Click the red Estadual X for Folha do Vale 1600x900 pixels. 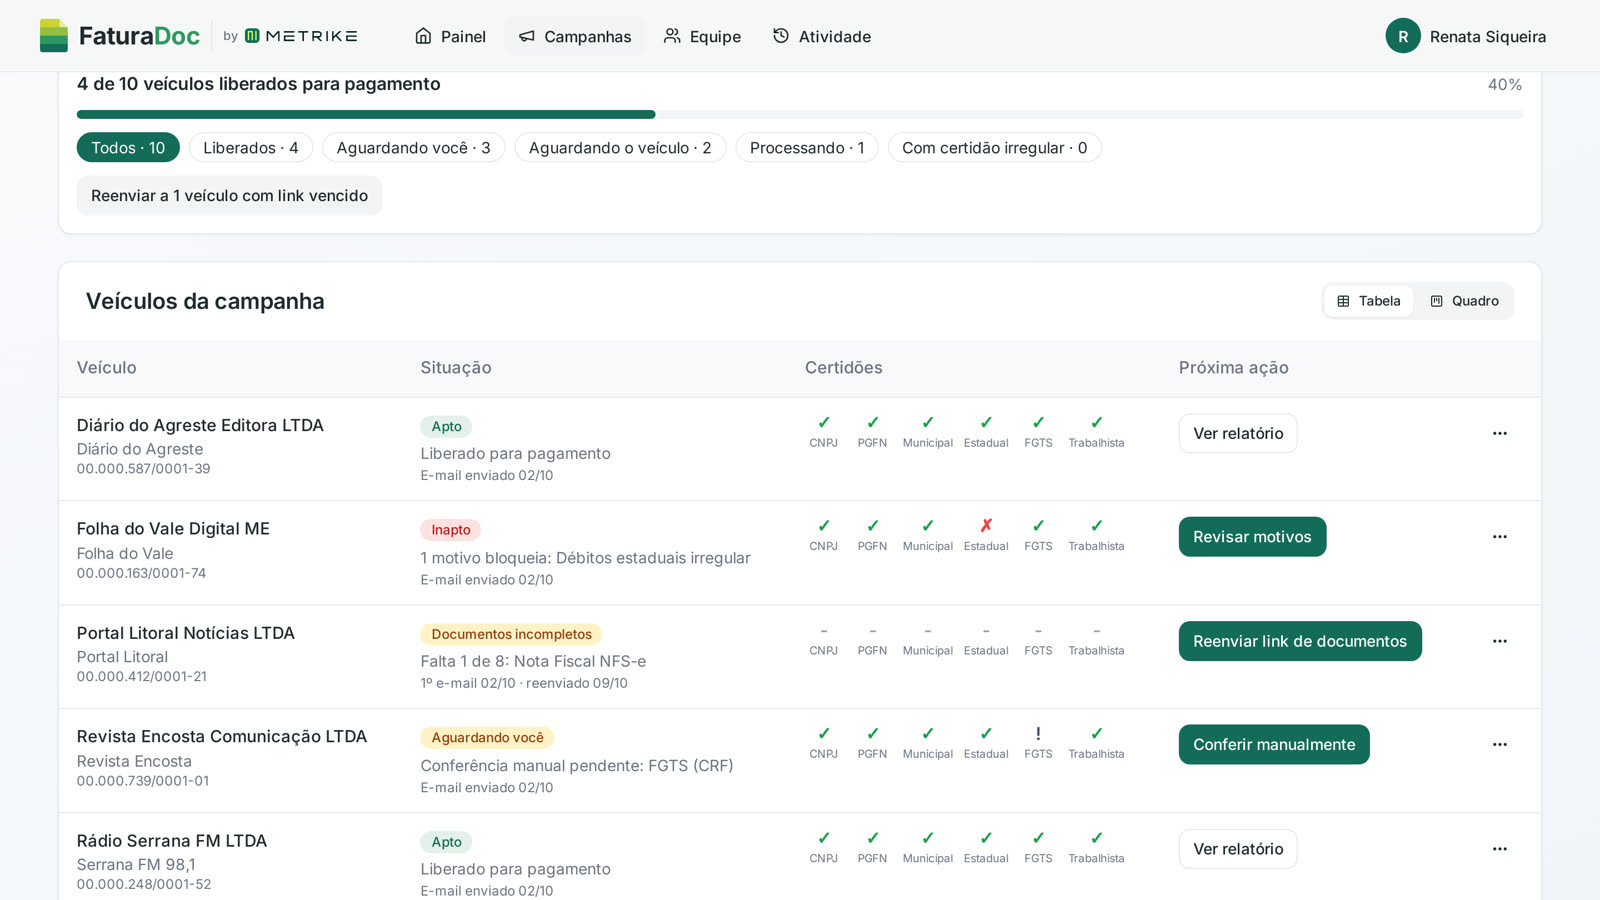(986, 525)
